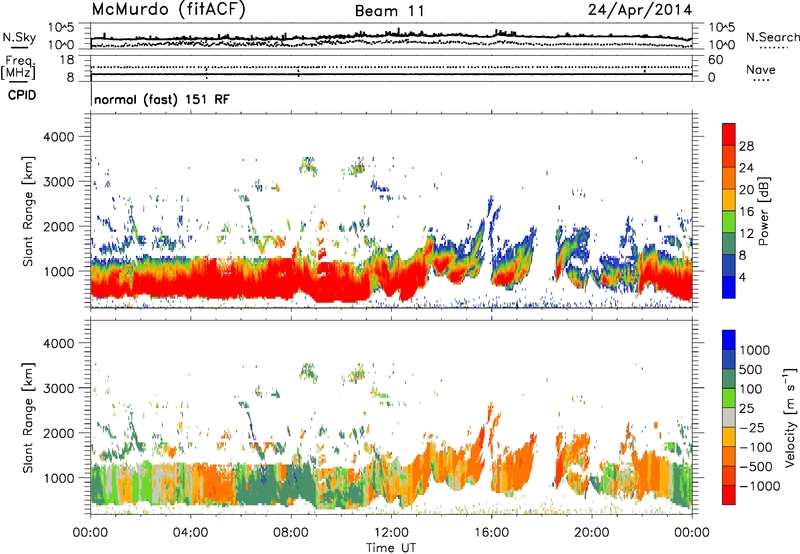Click '500' on the Velocity color bar
The height and width of the screenshot is (554, 800).
751,370
